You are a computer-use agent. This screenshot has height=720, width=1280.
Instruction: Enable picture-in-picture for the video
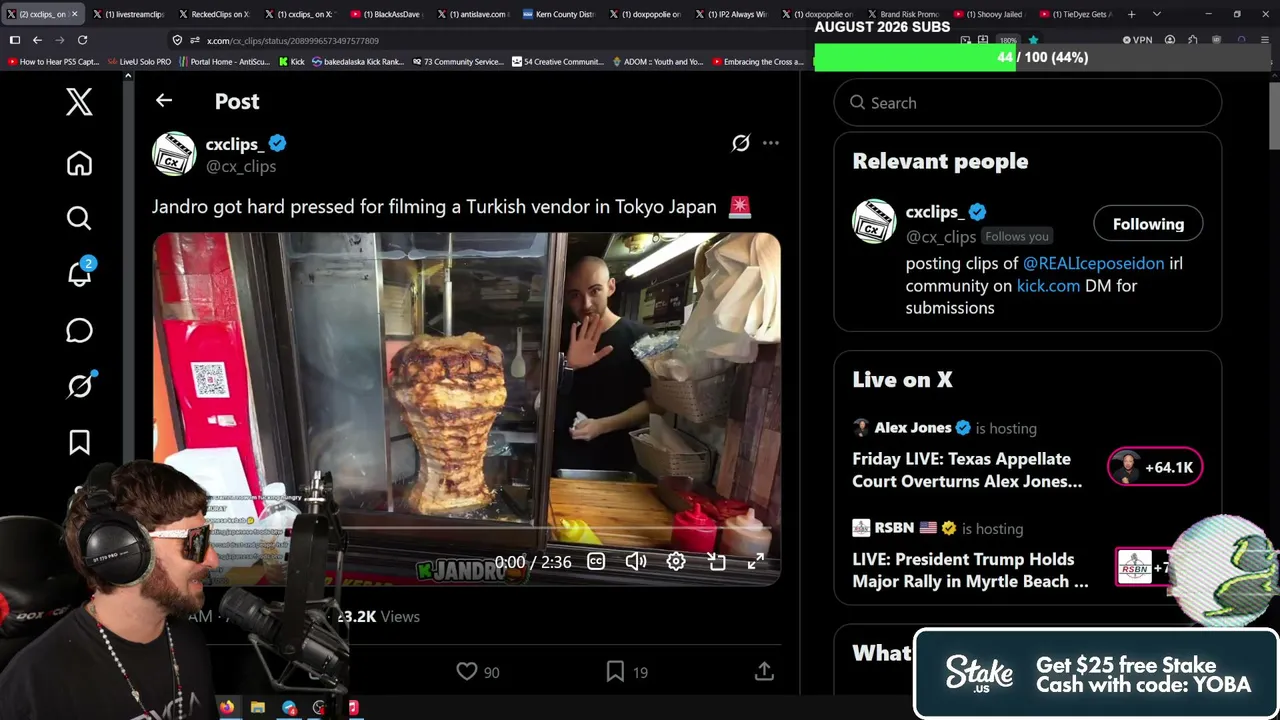tap(716, 561)
